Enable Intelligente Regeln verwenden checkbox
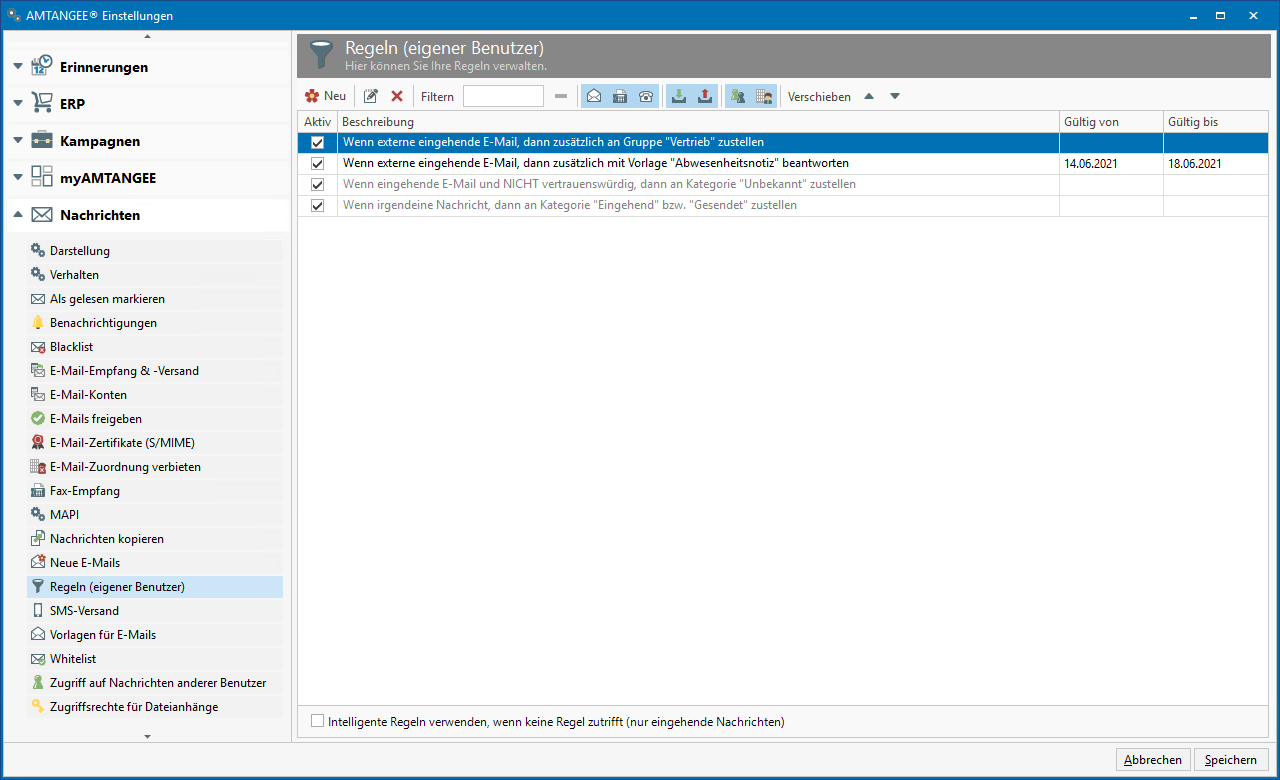The image size is (1280, 780). (x=318, y=721)
